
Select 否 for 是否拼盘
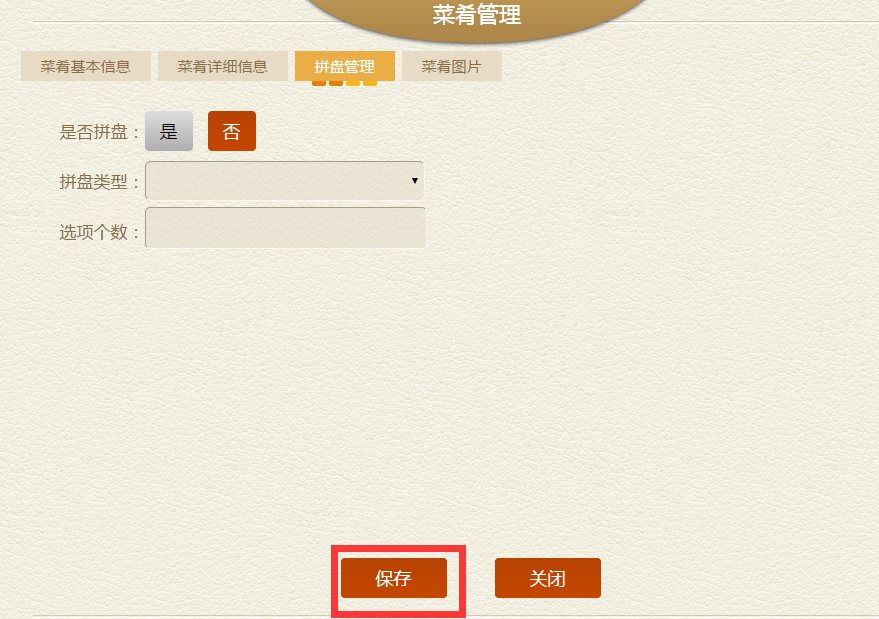click(x=232, y=131)
